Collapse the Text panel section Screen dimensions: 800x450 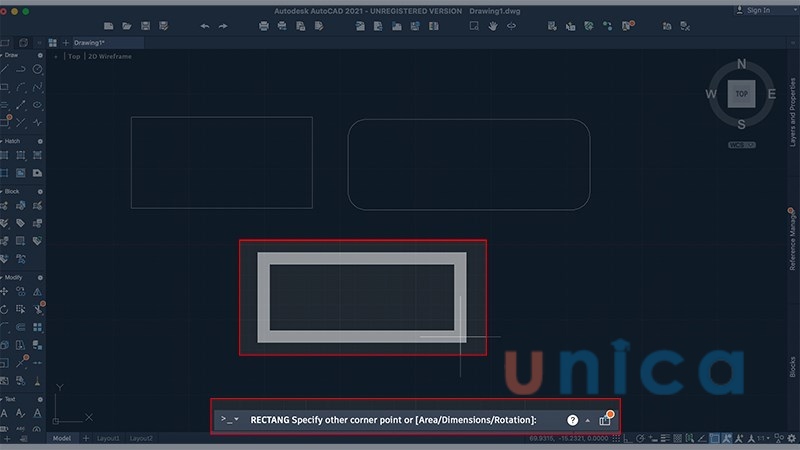tap(2, 399)
